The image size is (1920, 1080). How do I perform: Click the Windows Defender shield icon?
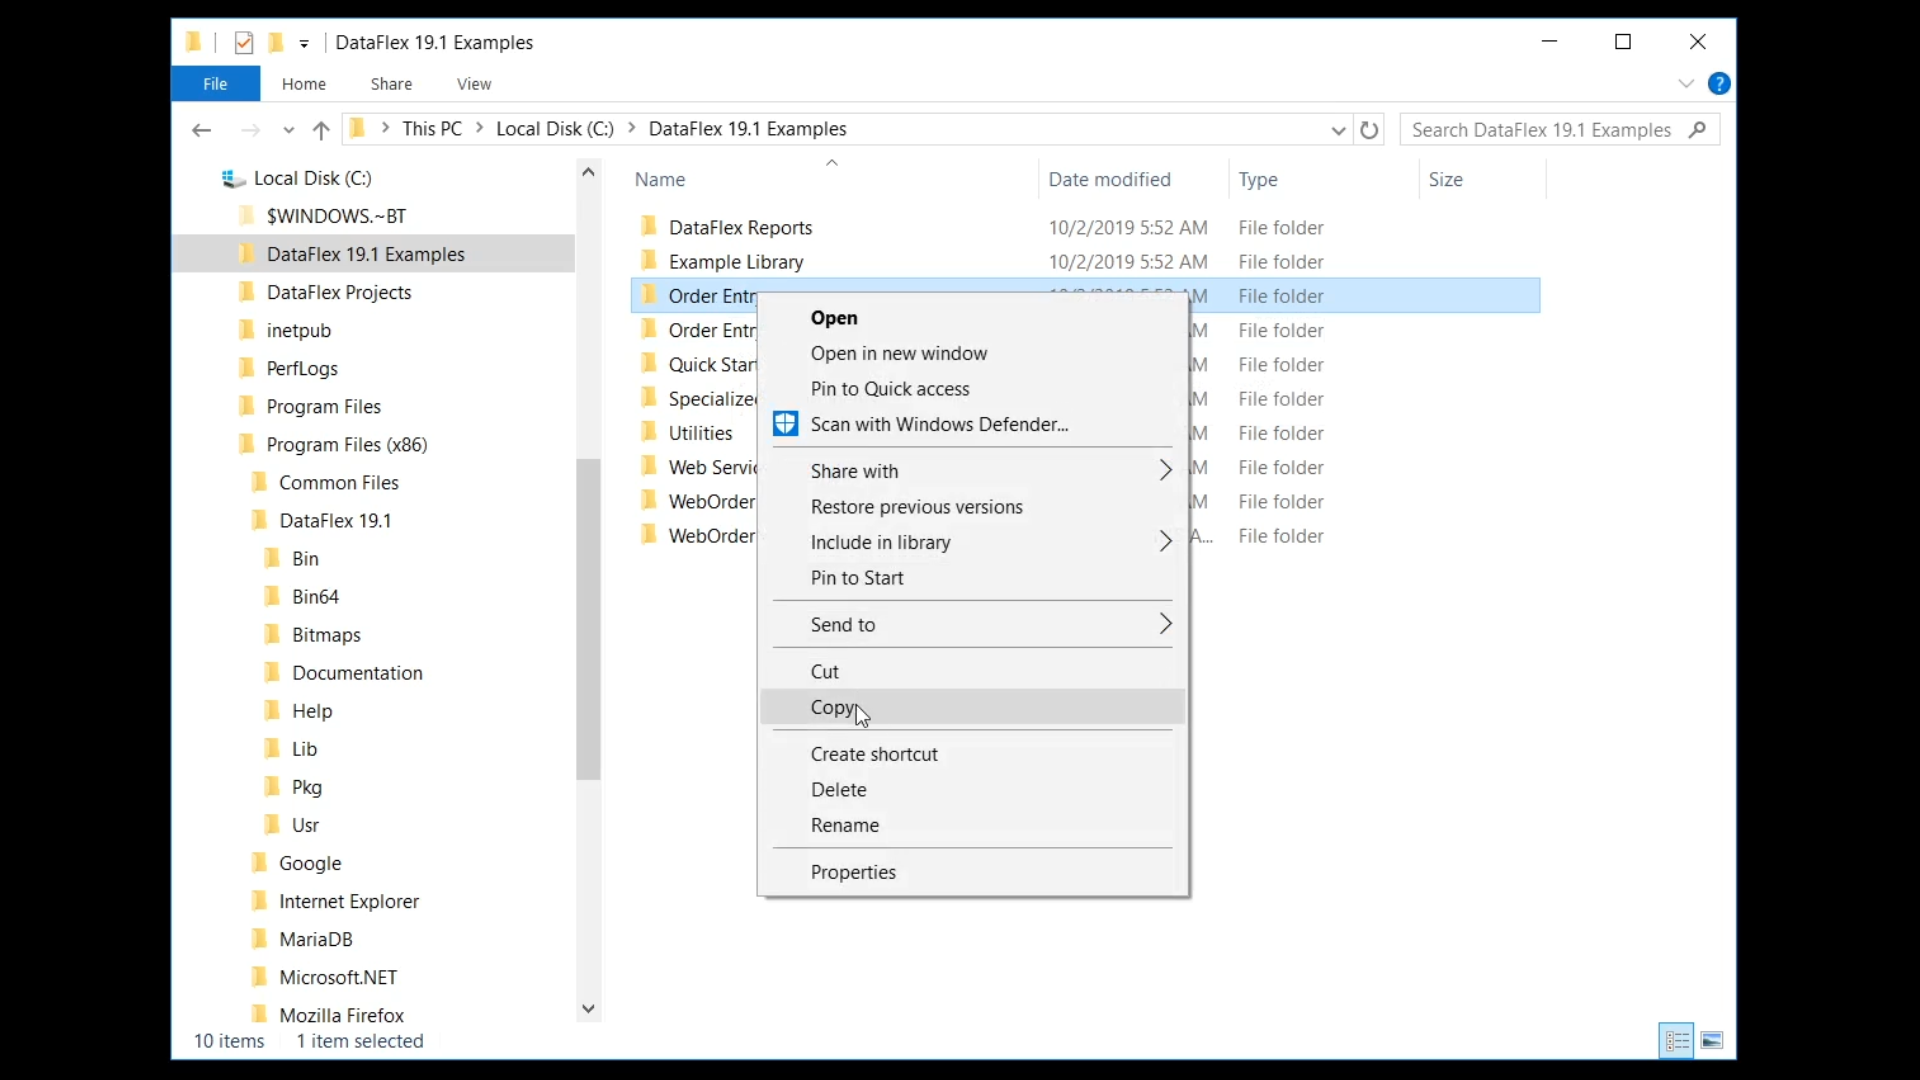click(786, 424)
